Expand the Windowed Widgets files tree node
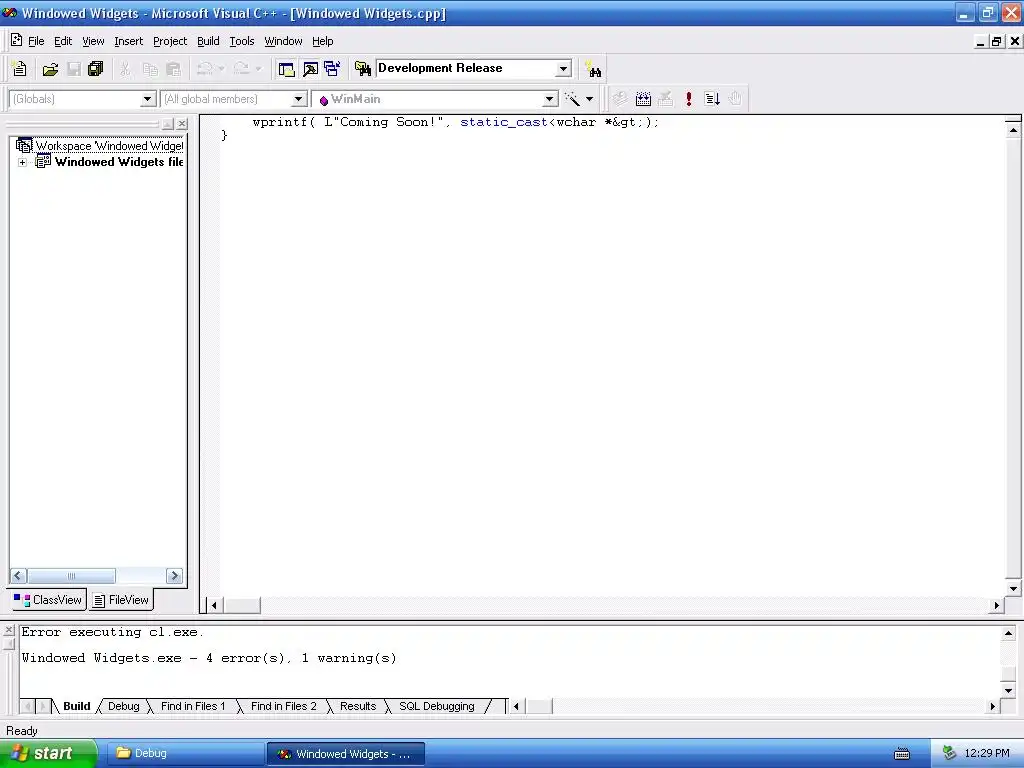This screenshot has height=768, width=1024. point(22,162)
